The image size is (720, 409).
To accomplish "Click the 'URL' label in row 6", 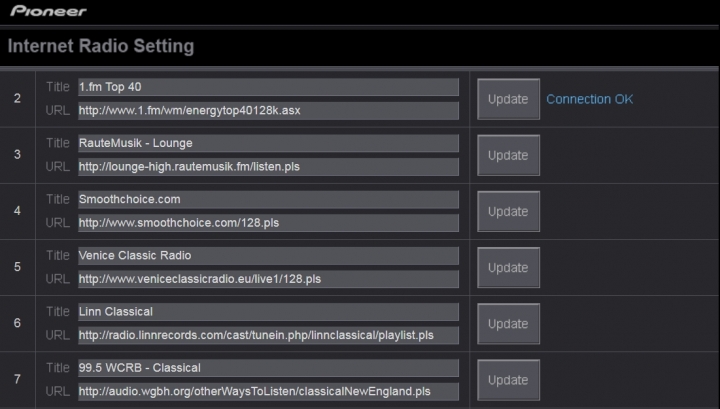I will click(58, 335).
